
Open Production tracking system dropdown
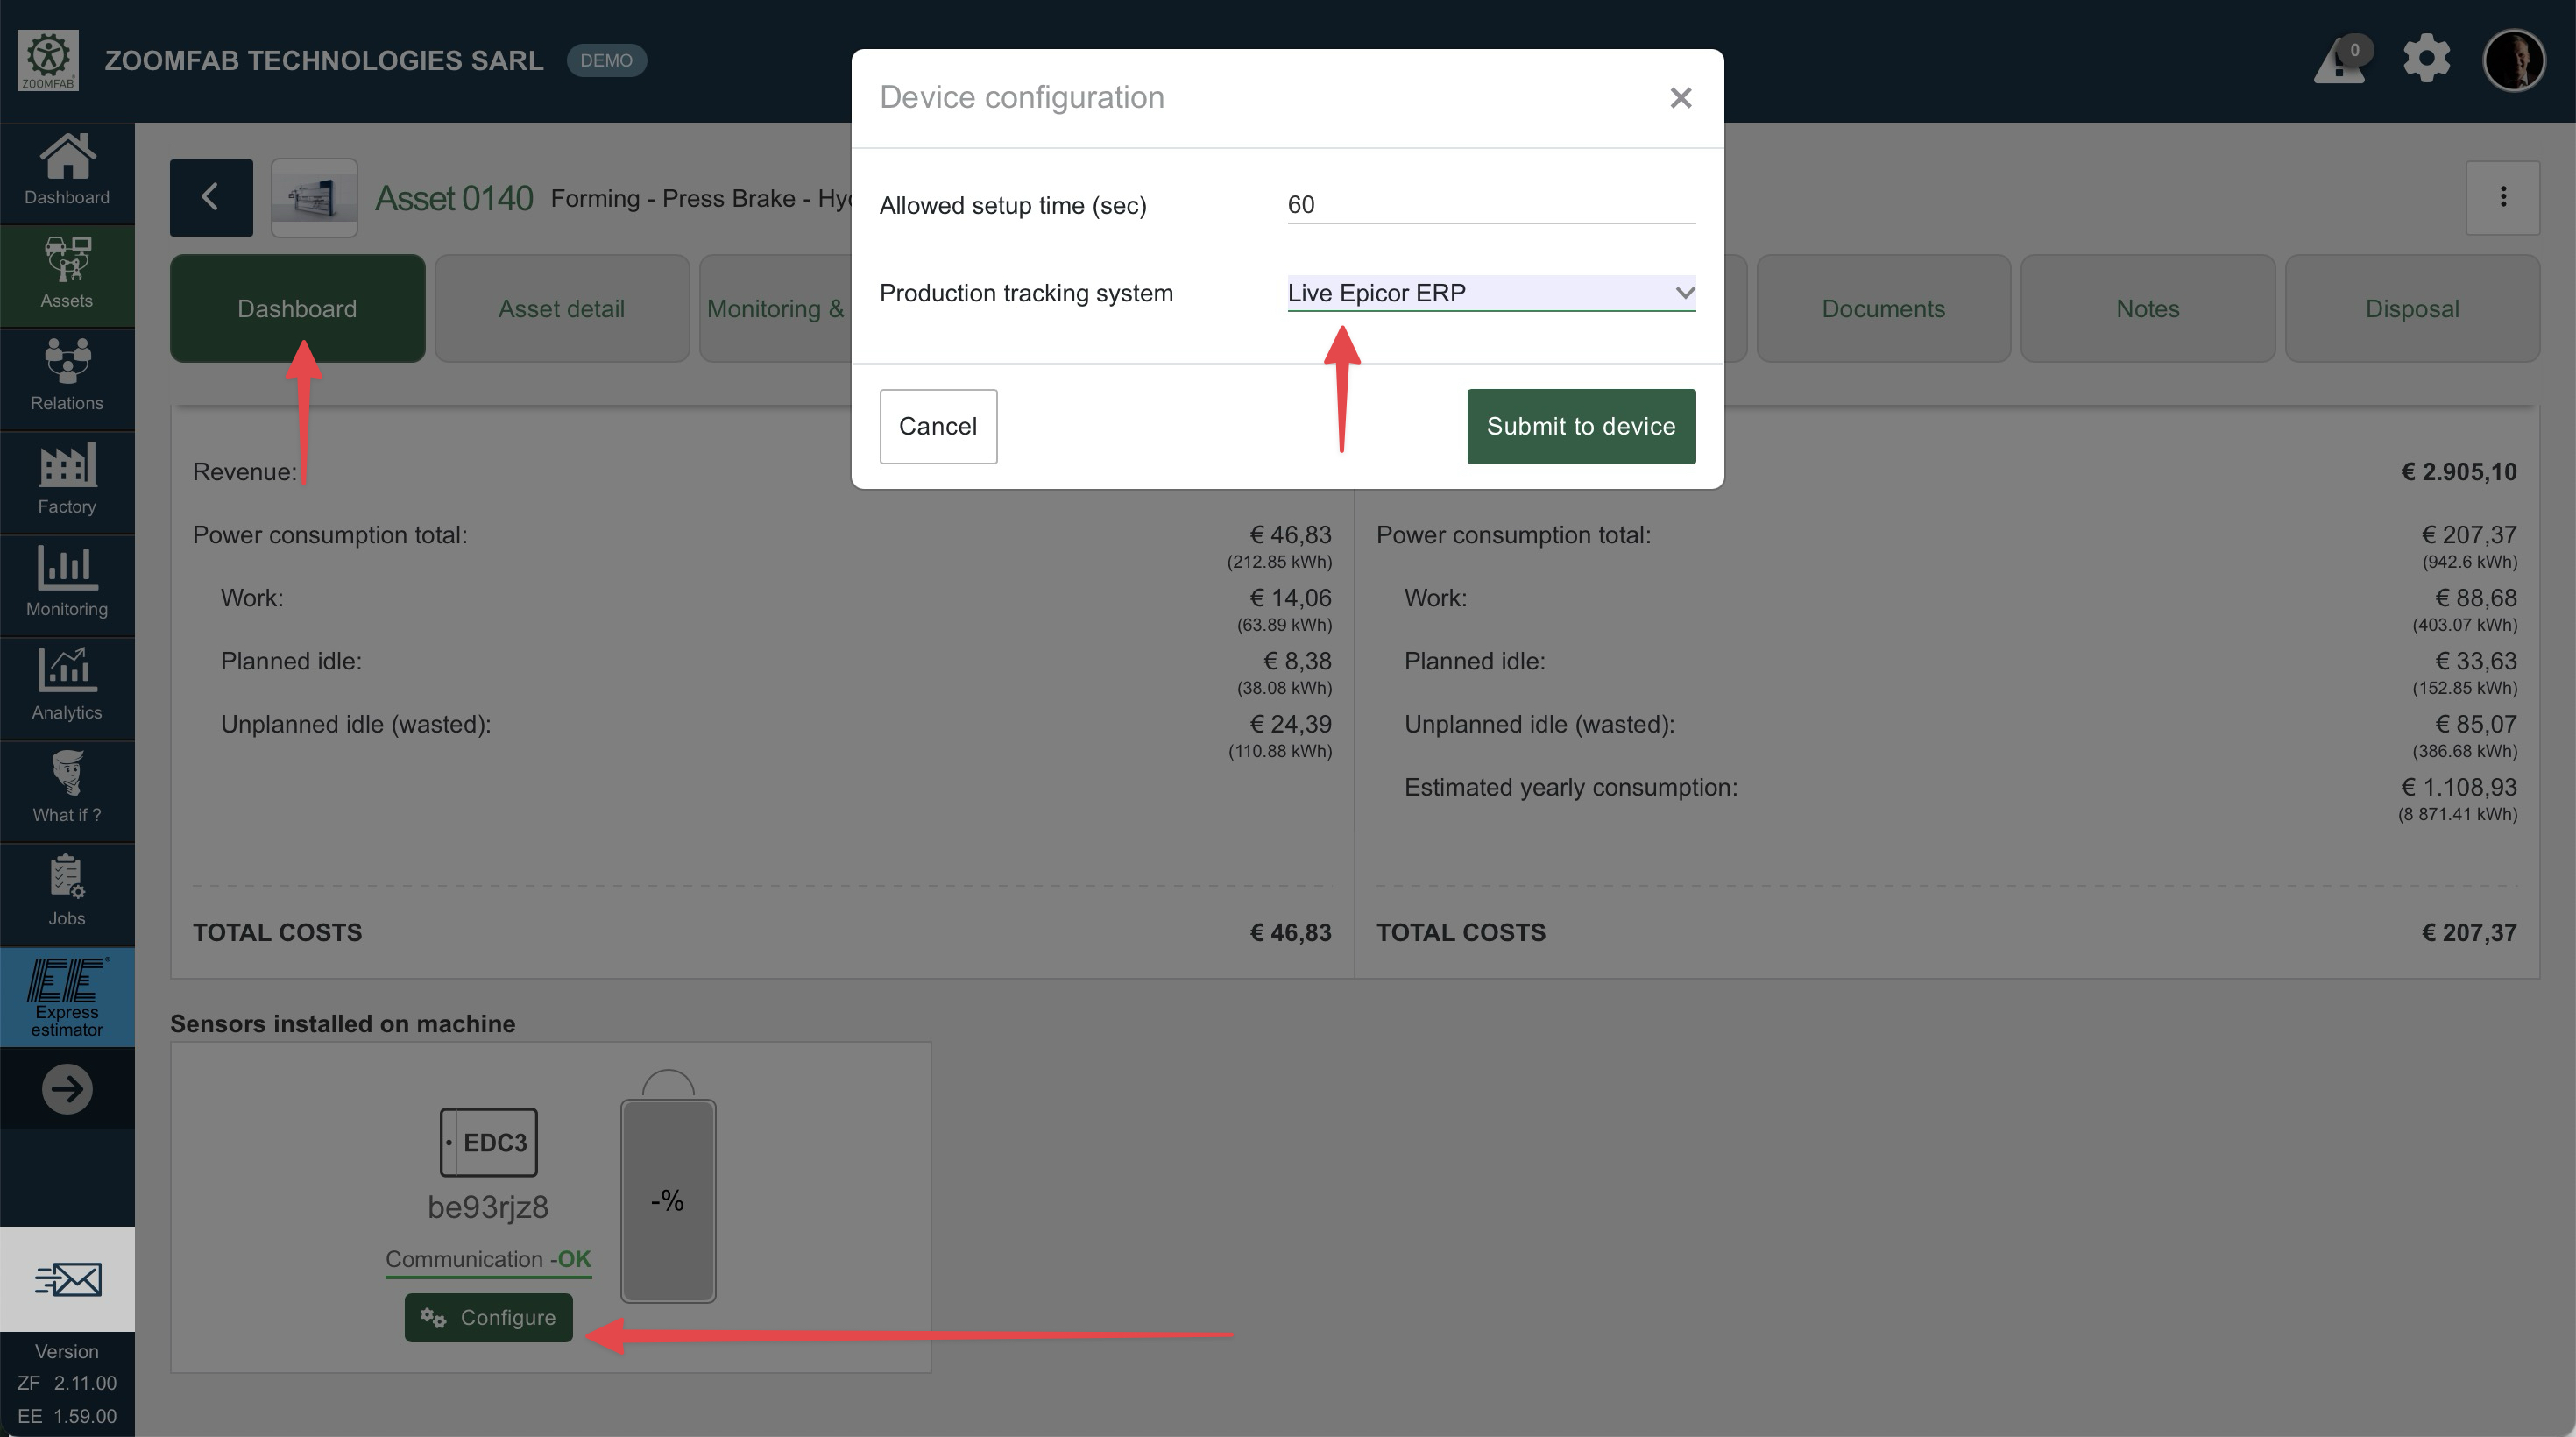click(1490, 293)
